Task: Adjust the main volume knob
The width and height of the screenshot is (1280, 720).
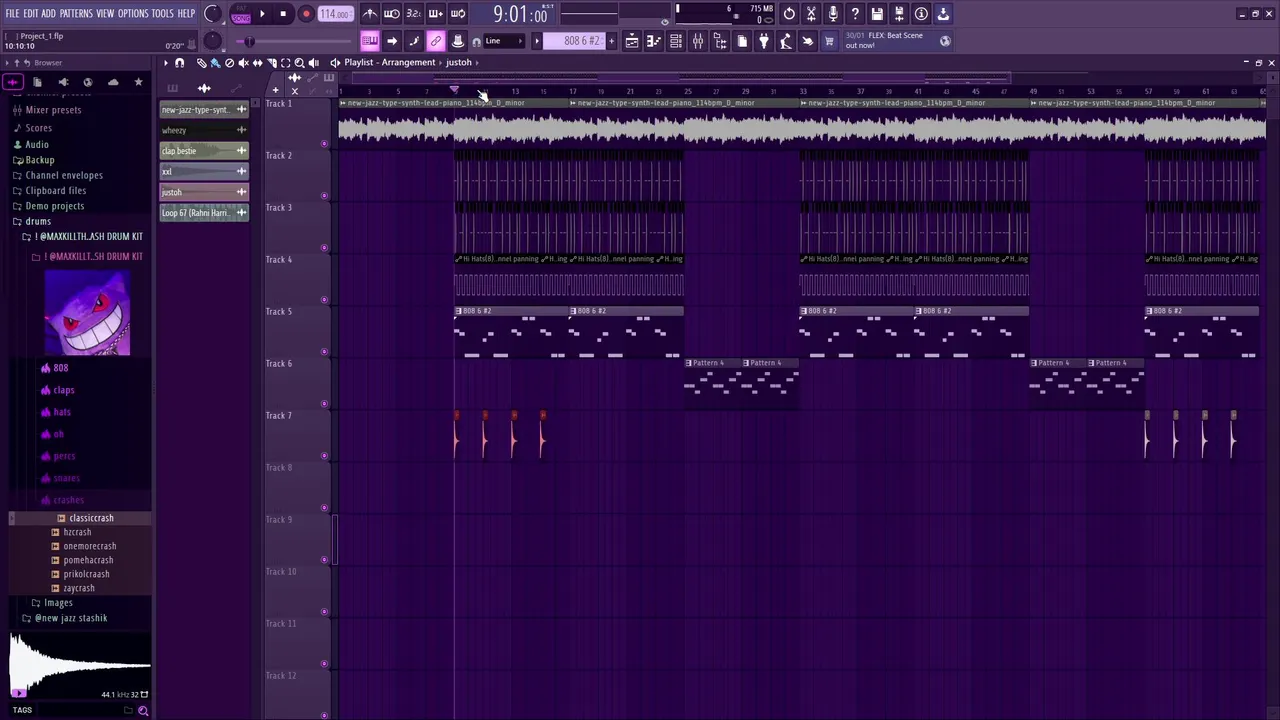Action: tap(212, 14)
